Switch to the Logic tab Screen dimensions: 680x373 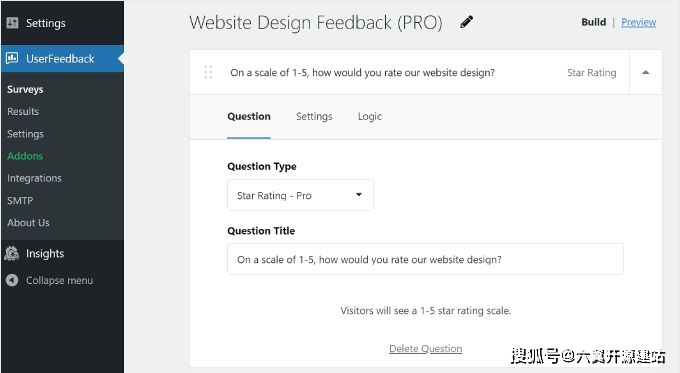369,116
